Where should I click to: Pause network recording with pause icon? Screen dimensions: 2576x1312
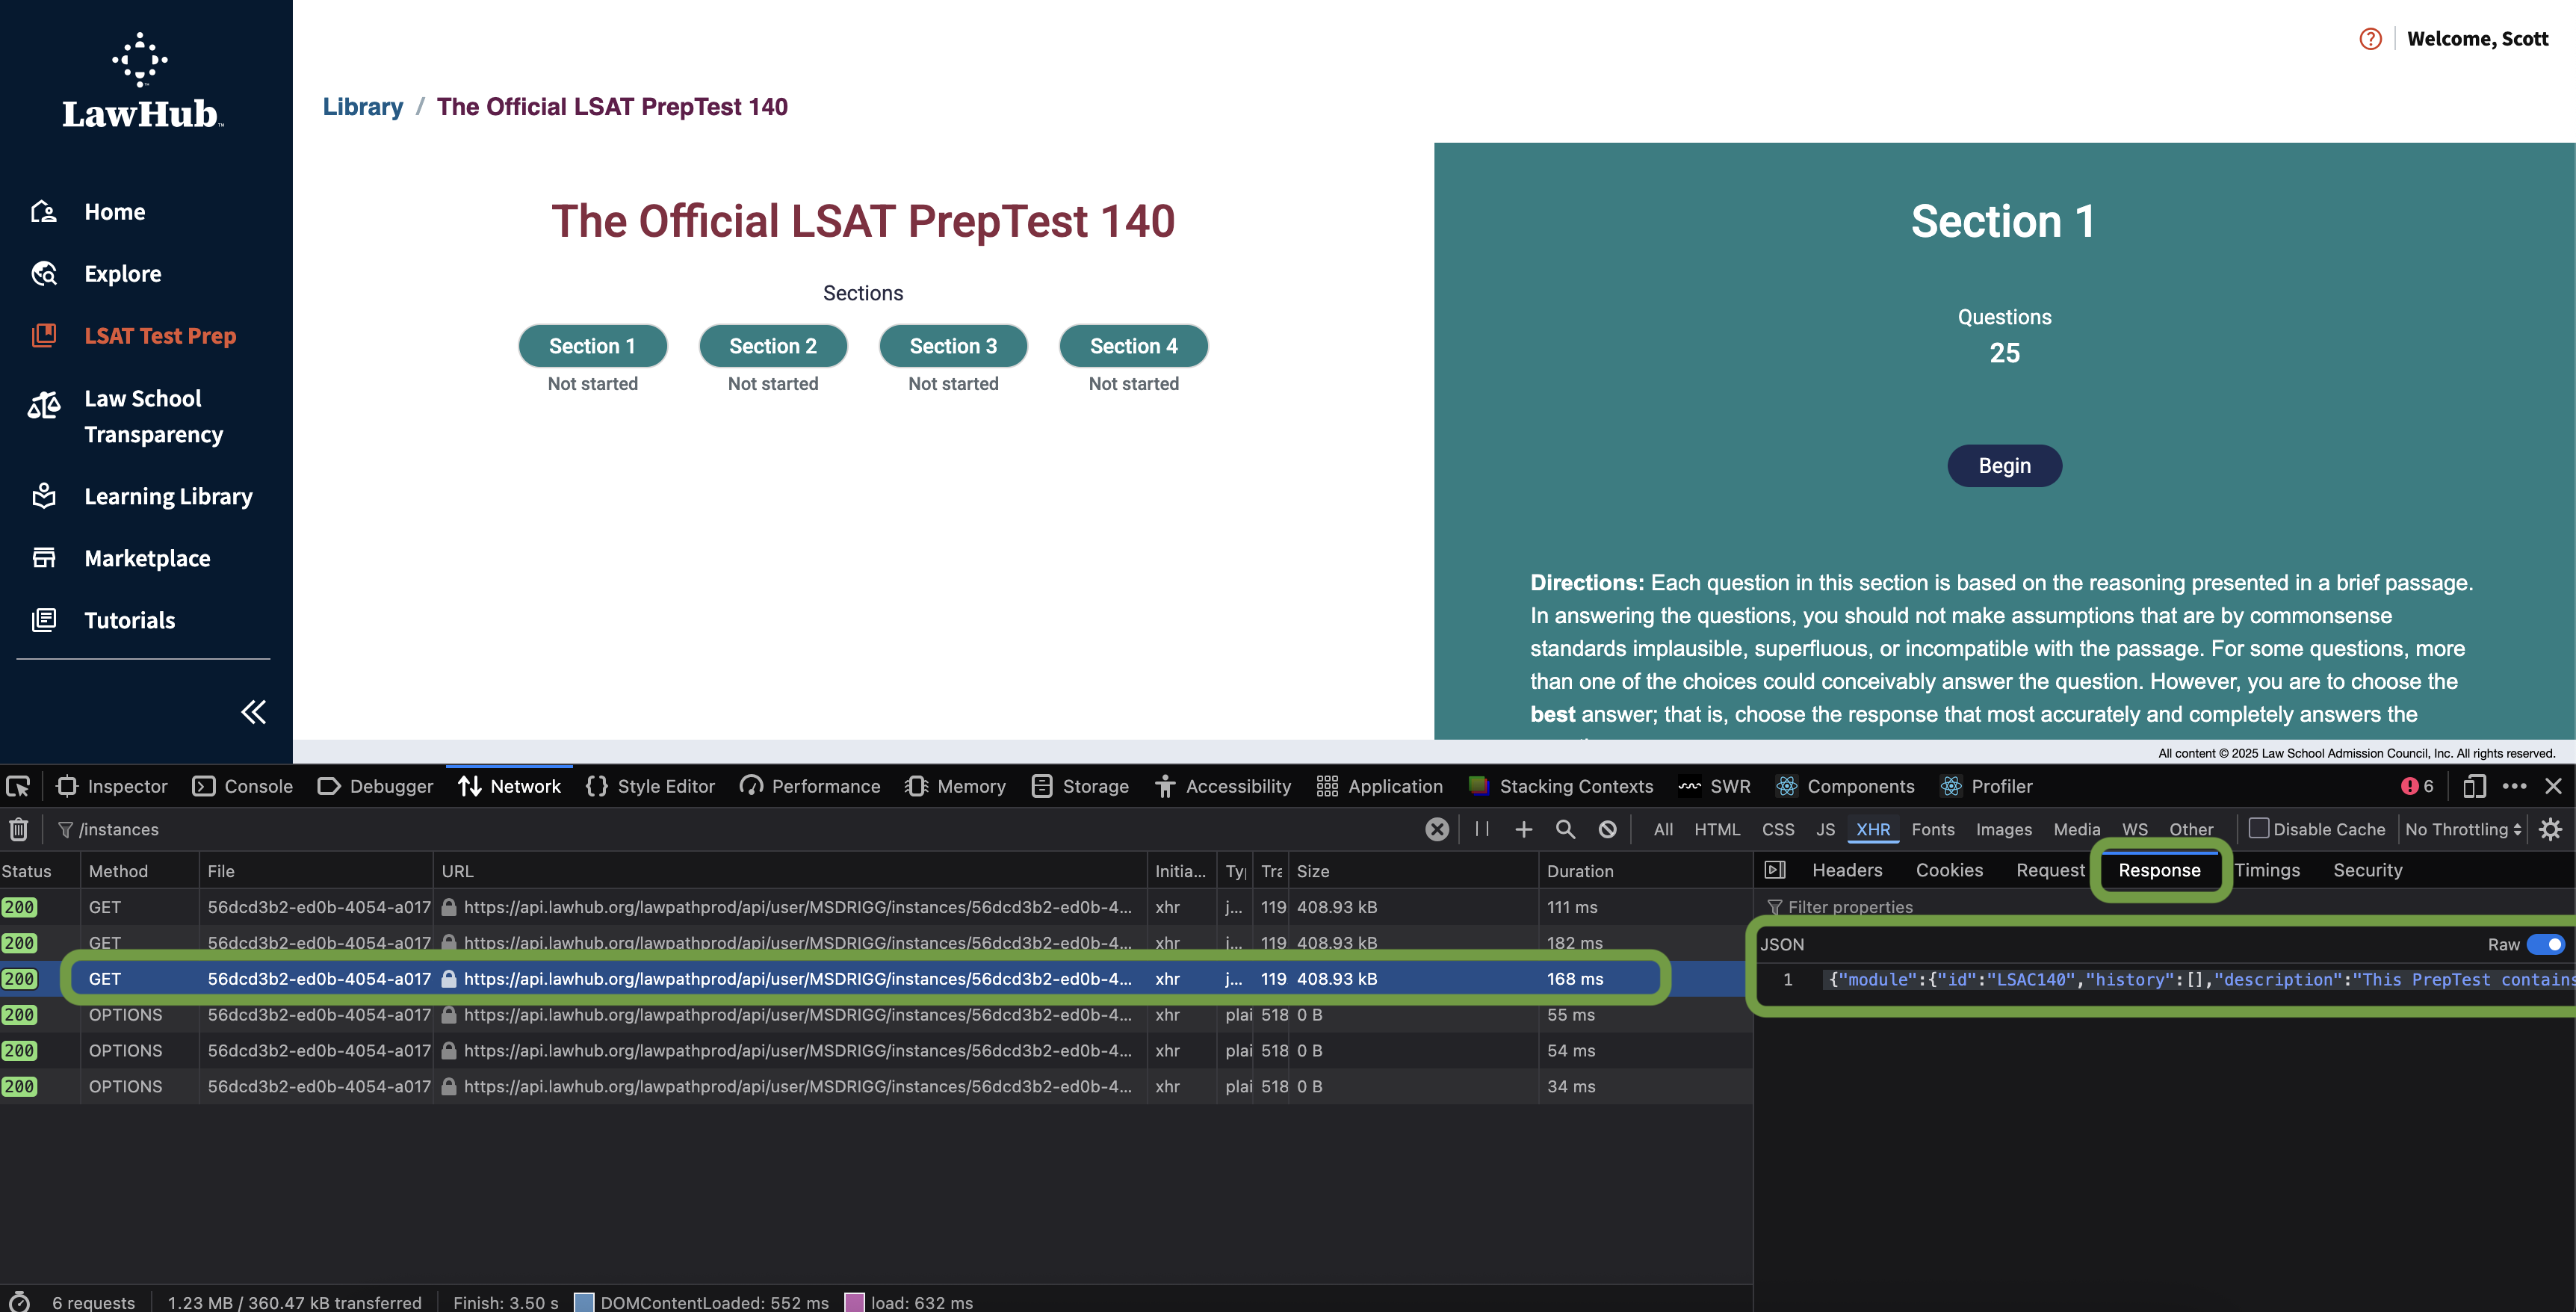(1482, 829)
